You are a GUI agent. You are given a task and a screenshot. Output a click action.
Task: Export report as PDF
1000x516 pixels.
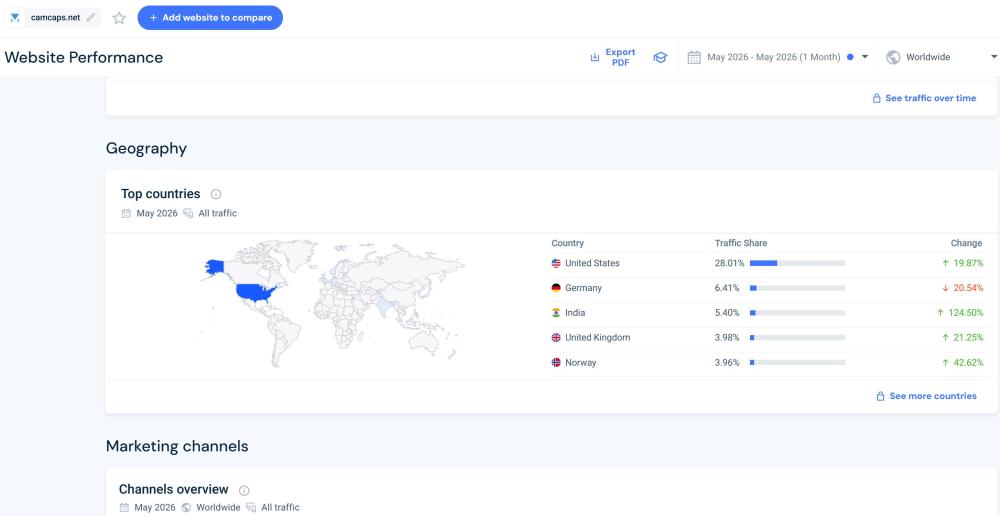pyautogui.click(x=613, y=57)
